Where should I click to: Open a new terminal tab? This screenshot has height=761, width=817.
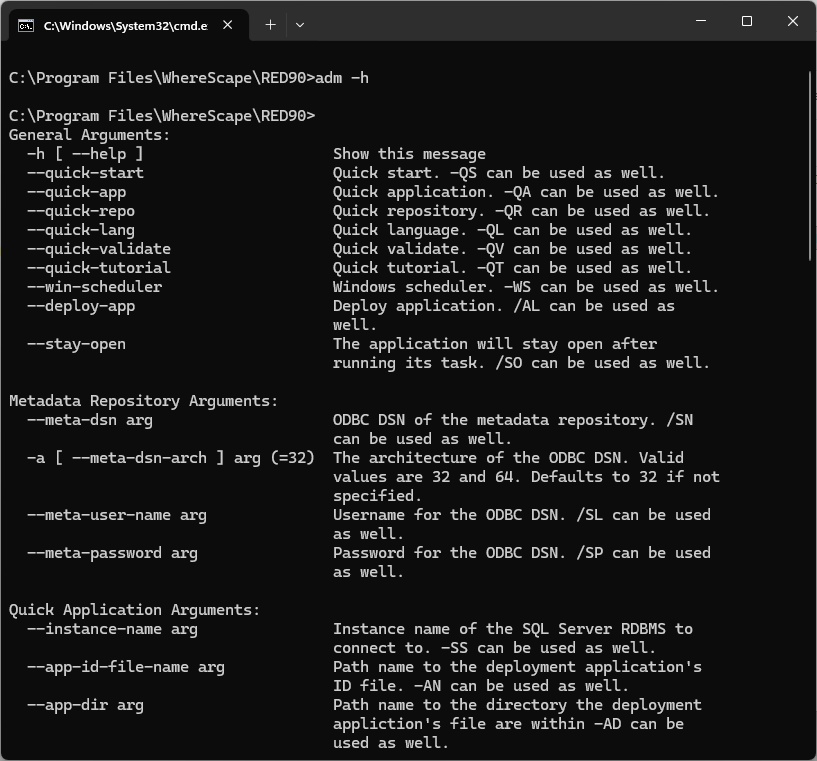pyautogui.click(x=270, y=25)
